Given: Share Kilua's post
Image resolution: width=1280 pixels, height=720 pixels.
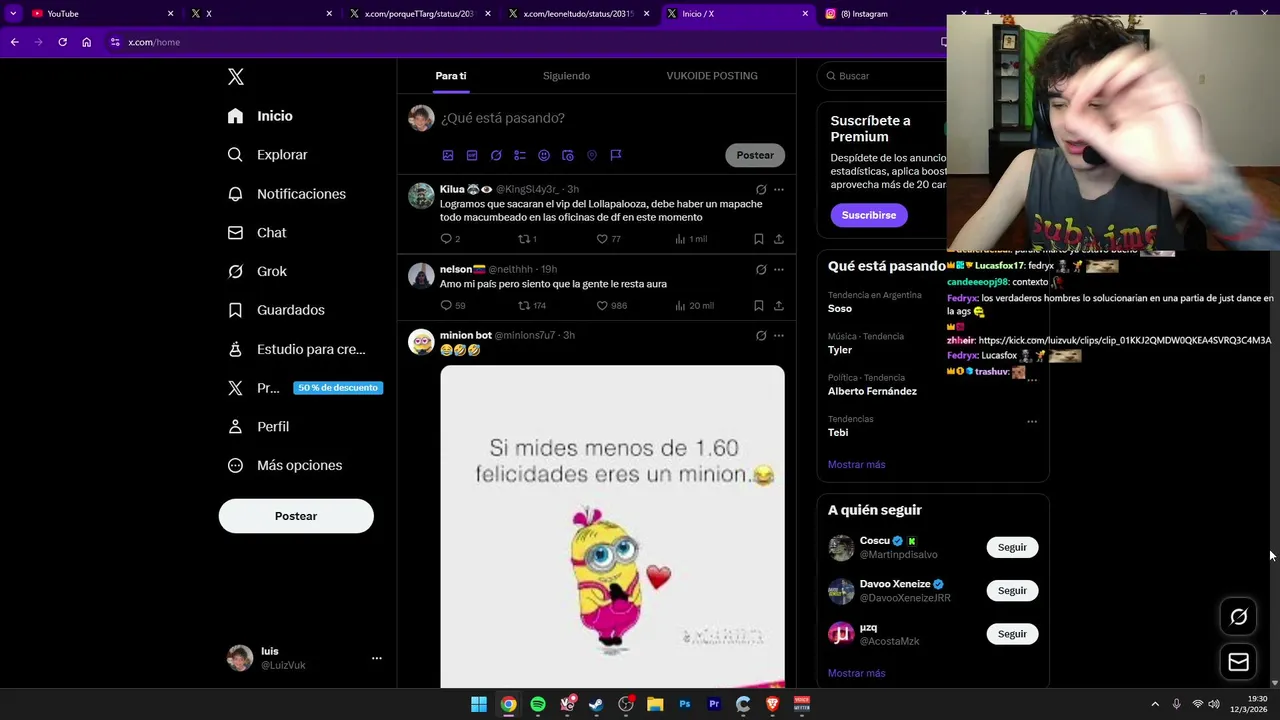Looking at the screenshot, I should tap(779, 239).
